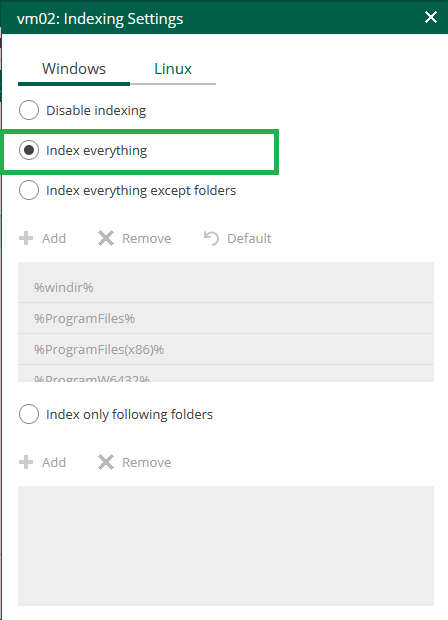Screen dimensions: 448x620
Task: Select the Disable indexing radio button
Action: point(29,110)
